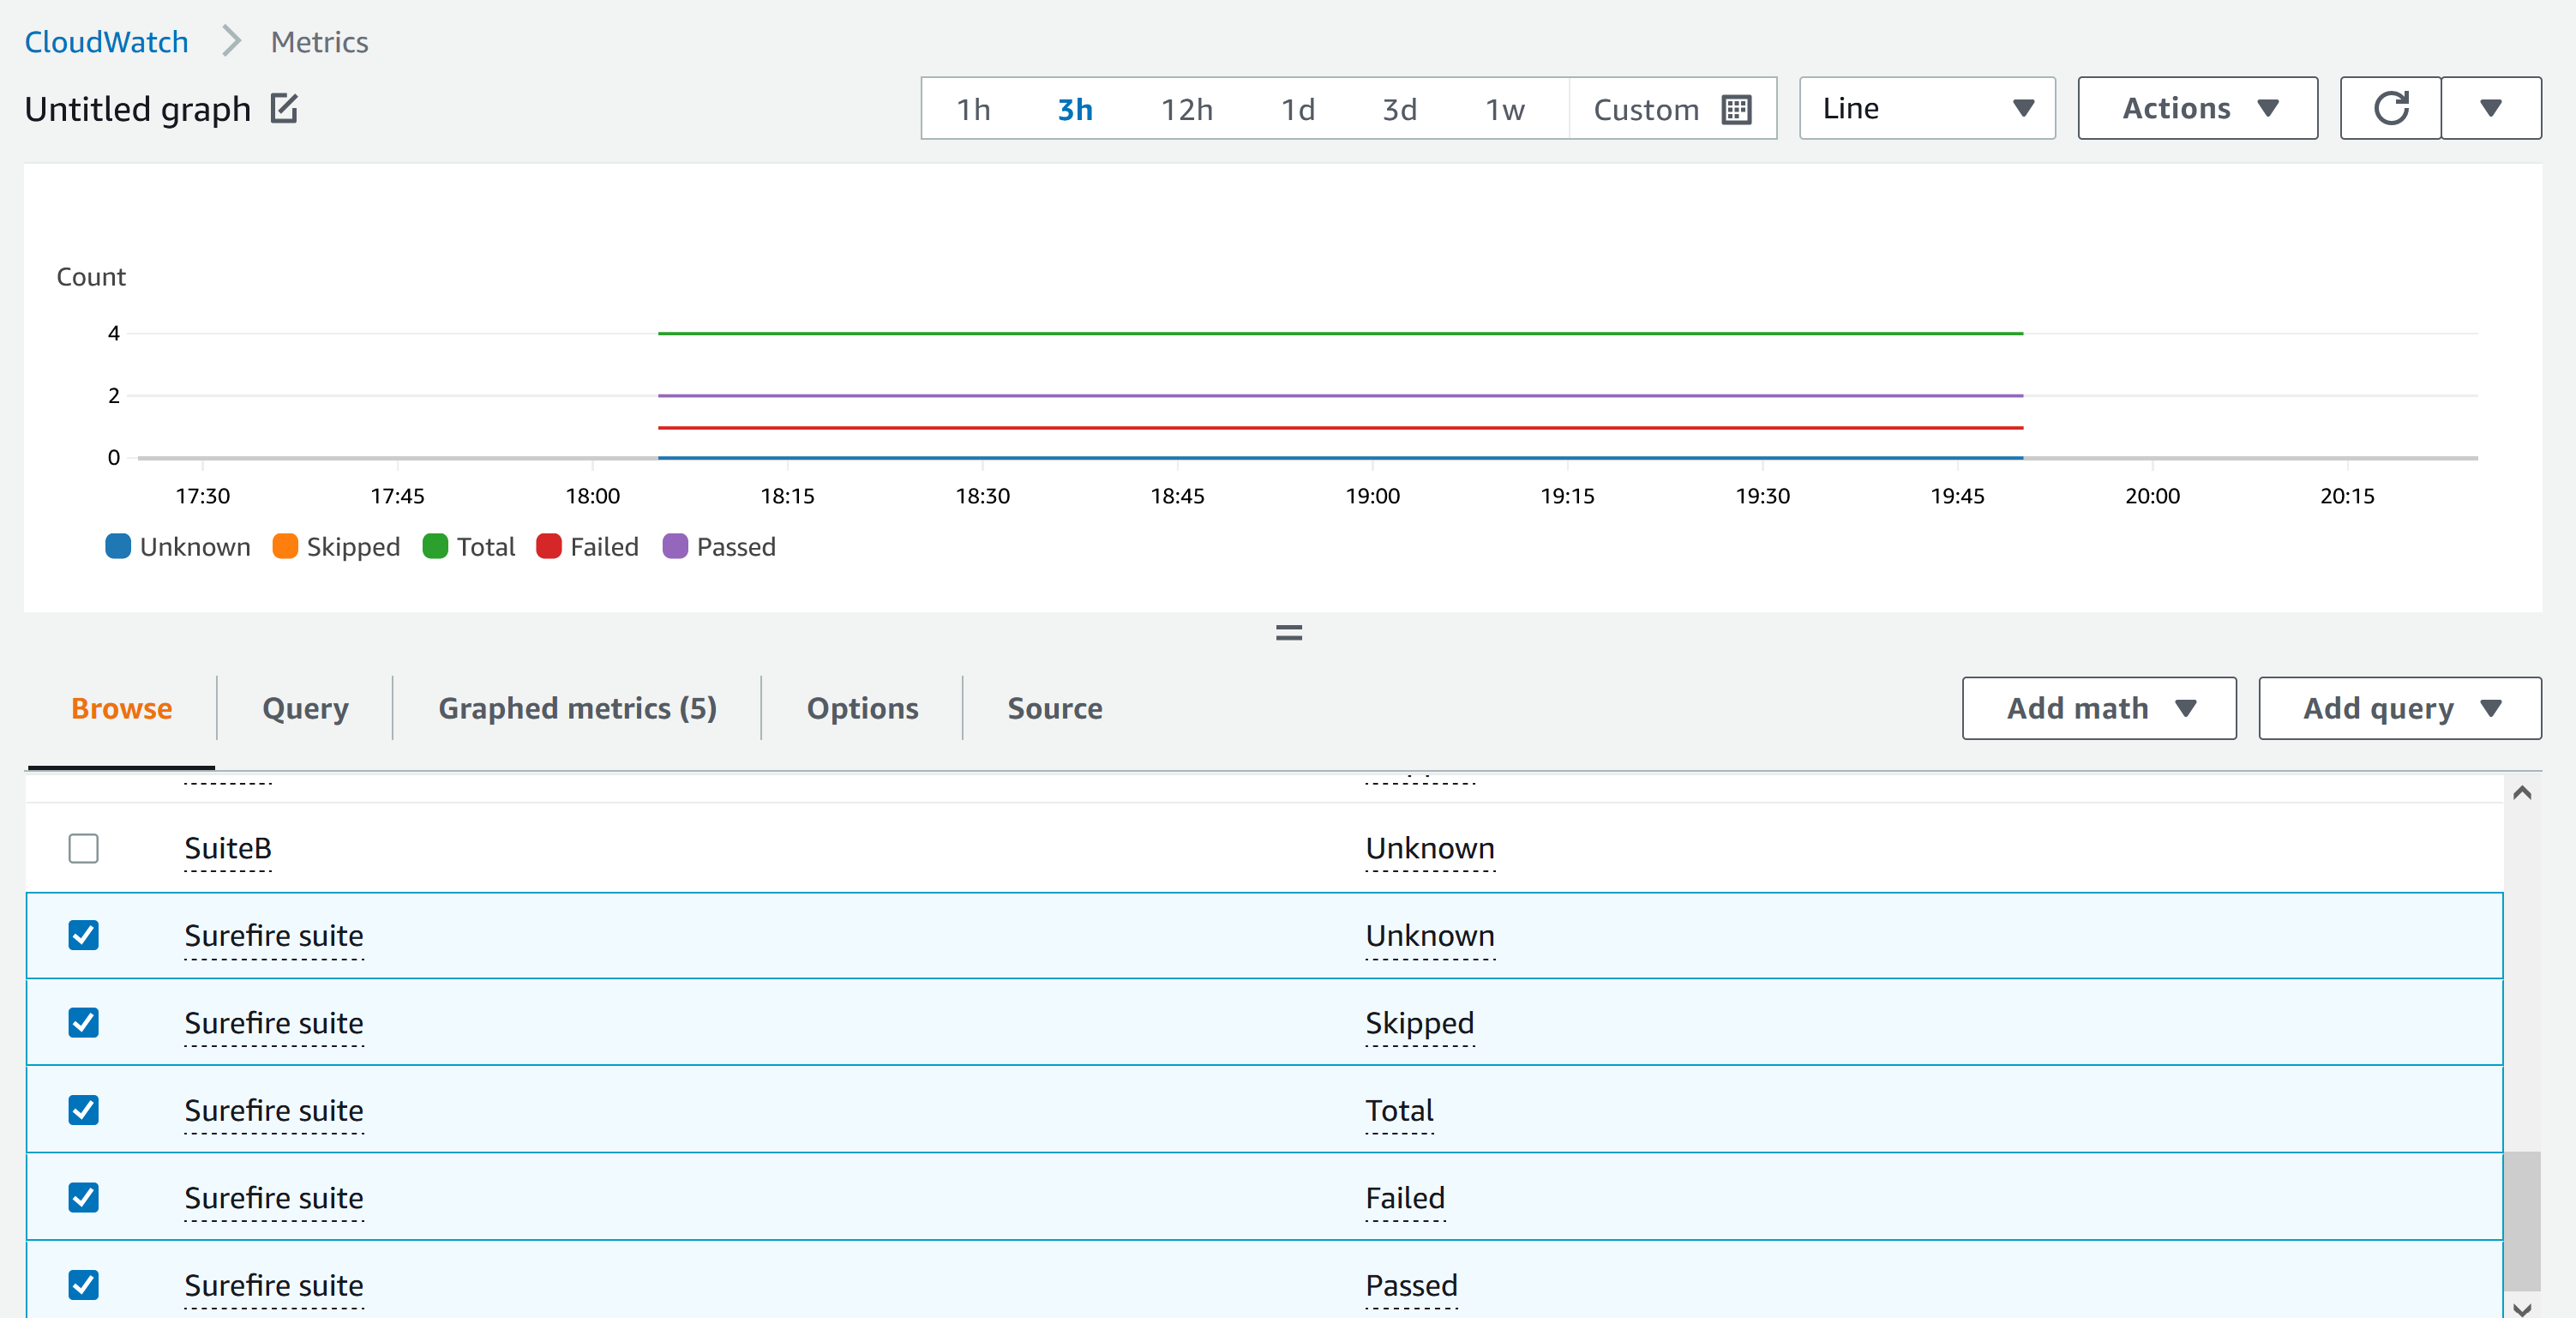This screenshot has width=2576, height=1318.
Task: Click the metrics list scrollbar thumb
Action: (2522, 1220)
